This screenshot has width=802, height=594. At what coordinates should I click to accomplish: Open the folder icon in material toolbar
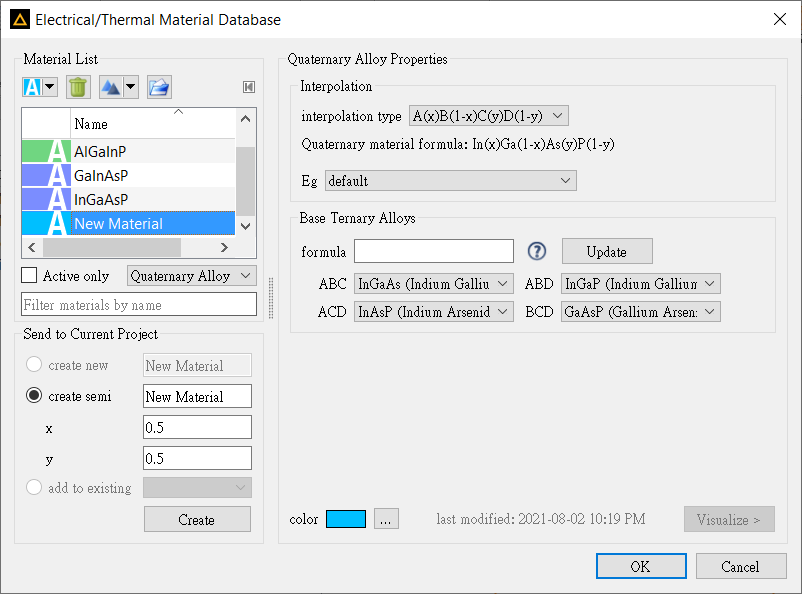pos(159,87)
